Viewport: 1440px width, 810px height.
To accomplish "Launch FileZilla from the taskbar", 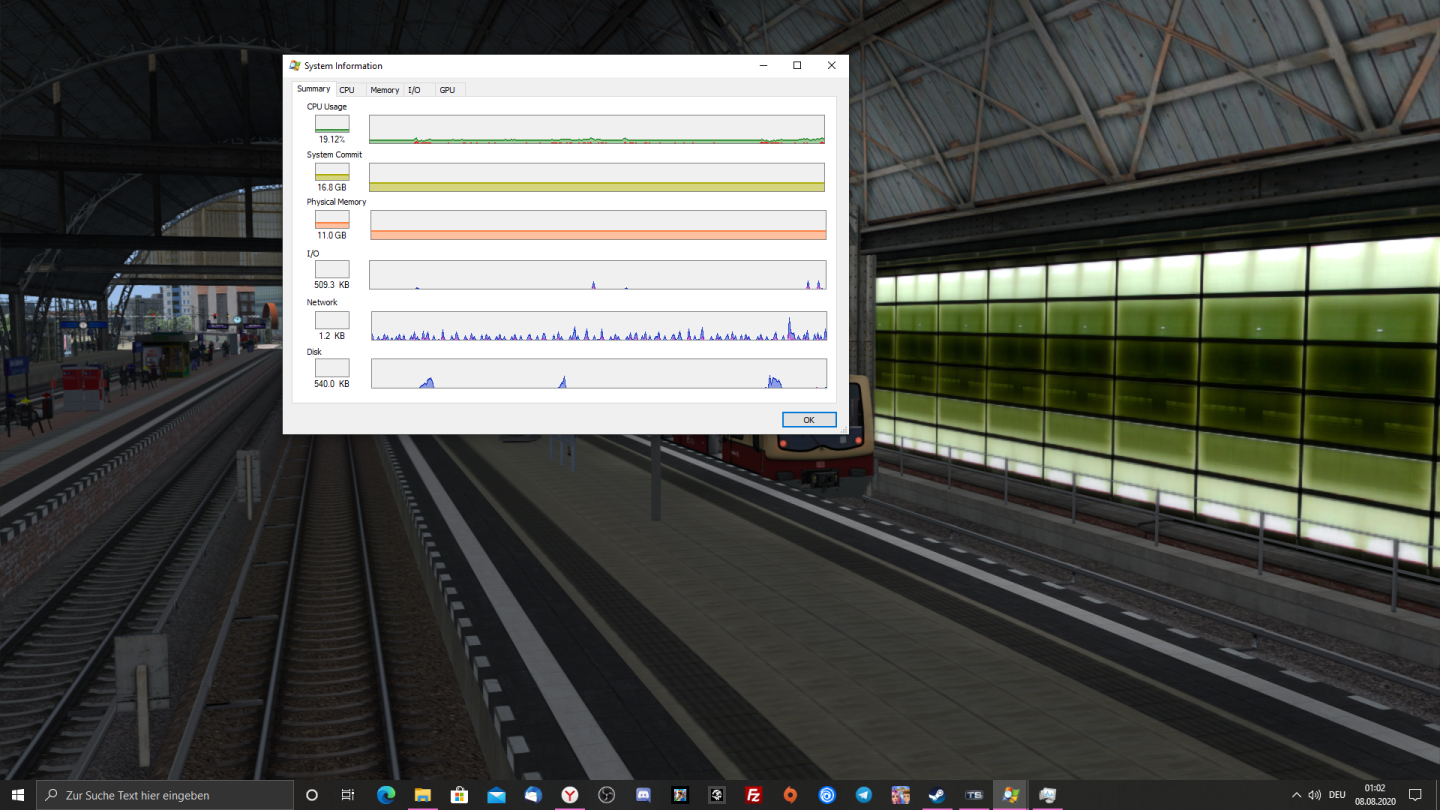I will click(x=753, y=795).
